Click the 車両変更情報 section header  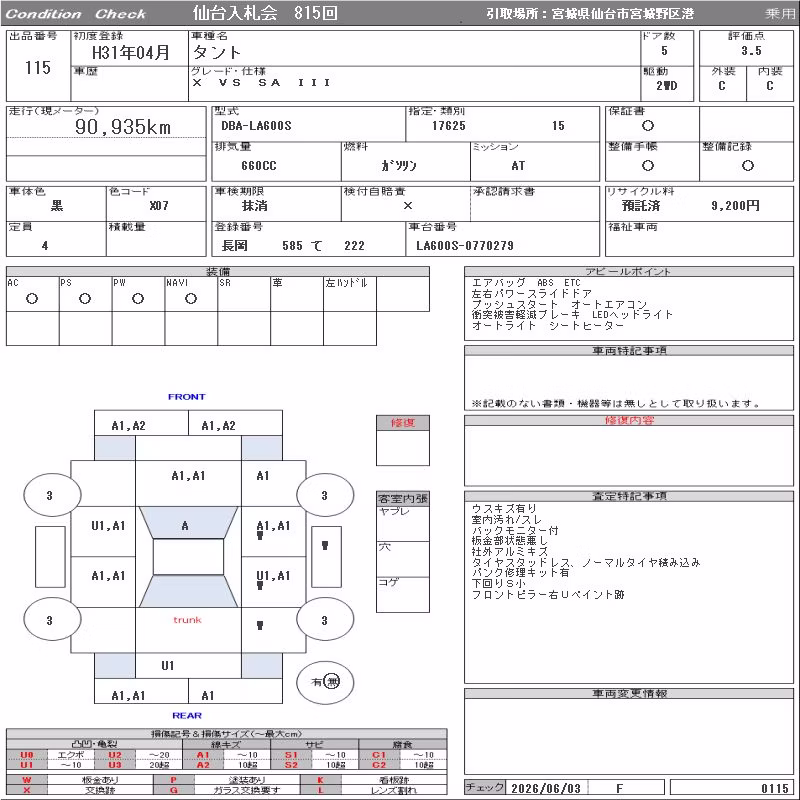tap(629, 693)
